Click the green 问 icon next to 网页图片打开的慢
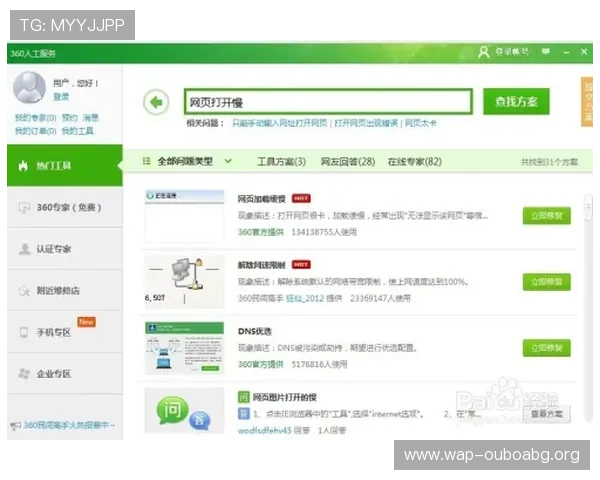Viewport: 600px width, 480px height. click(x=243, y=397)
